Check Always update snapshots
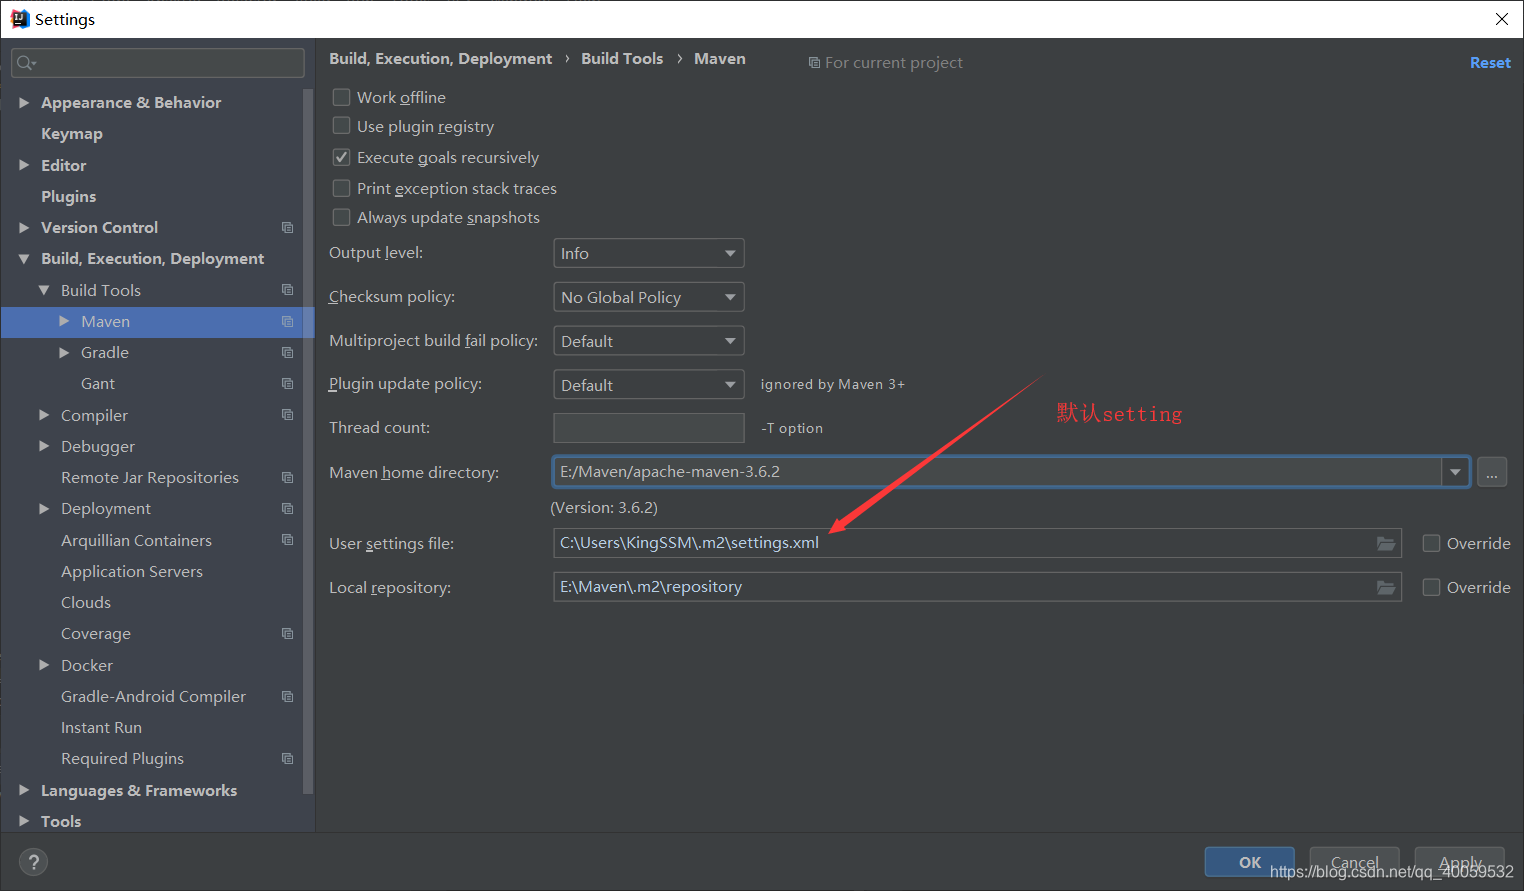The image size is (1524, 891). click(x=341, y=217)
